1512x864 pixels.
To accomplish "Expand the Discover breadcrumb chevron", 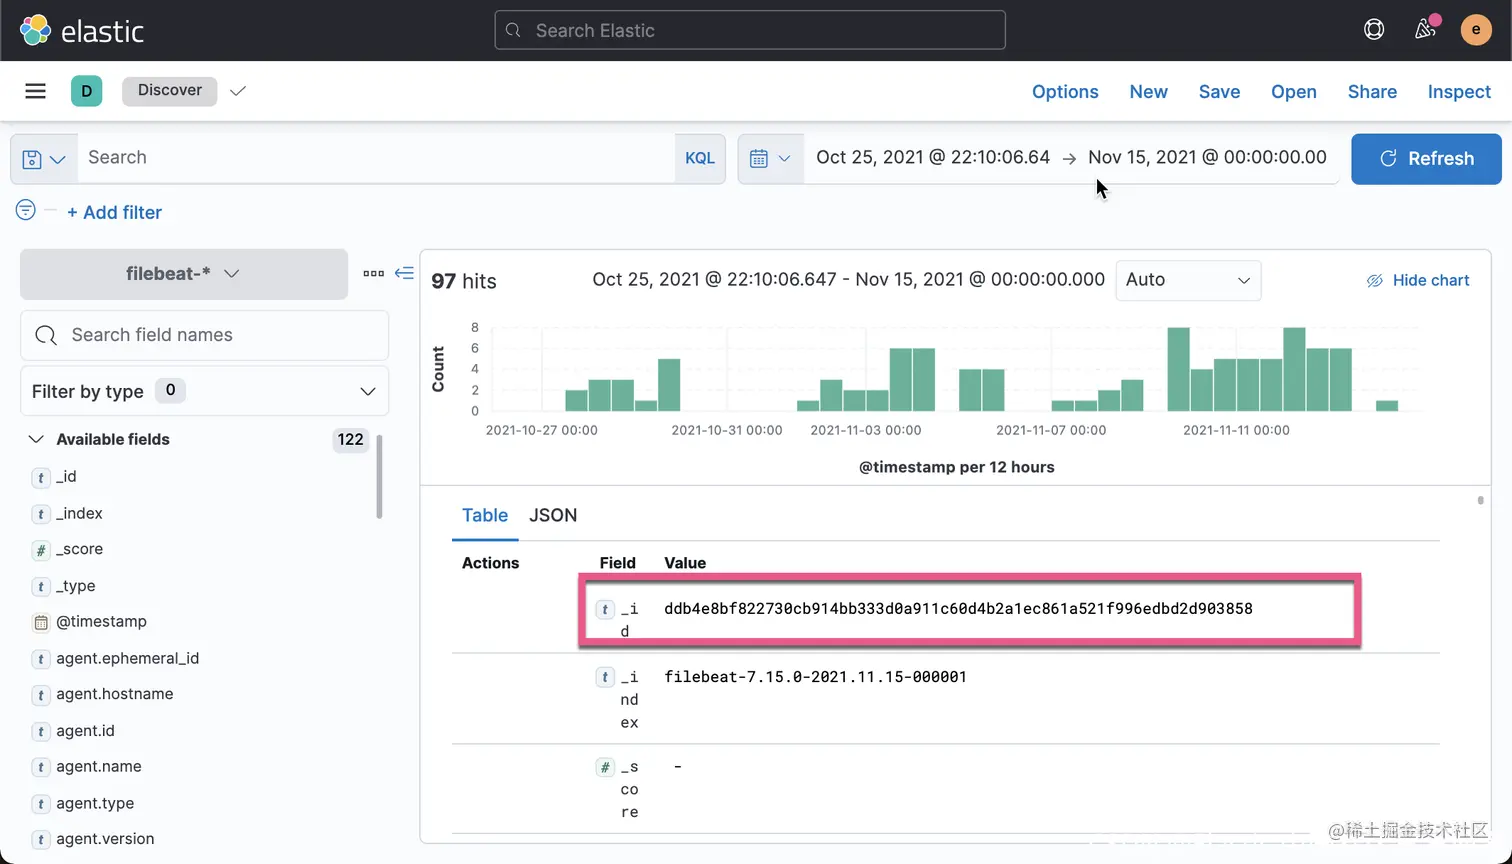I will click(x=237, y=91).
